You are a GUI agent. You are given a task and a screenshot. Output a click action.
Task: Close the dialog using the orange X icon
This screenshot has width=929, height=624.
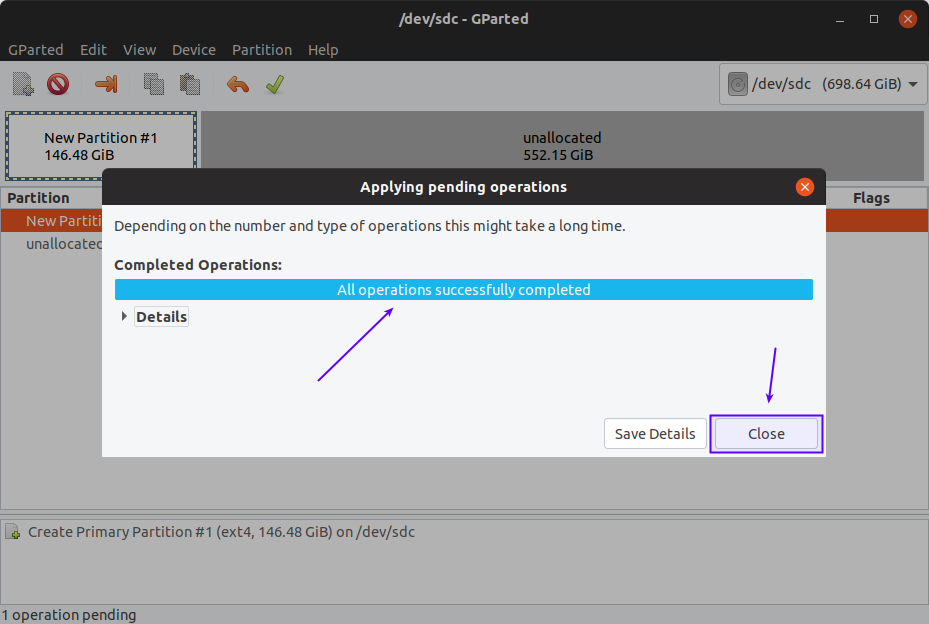804,187
